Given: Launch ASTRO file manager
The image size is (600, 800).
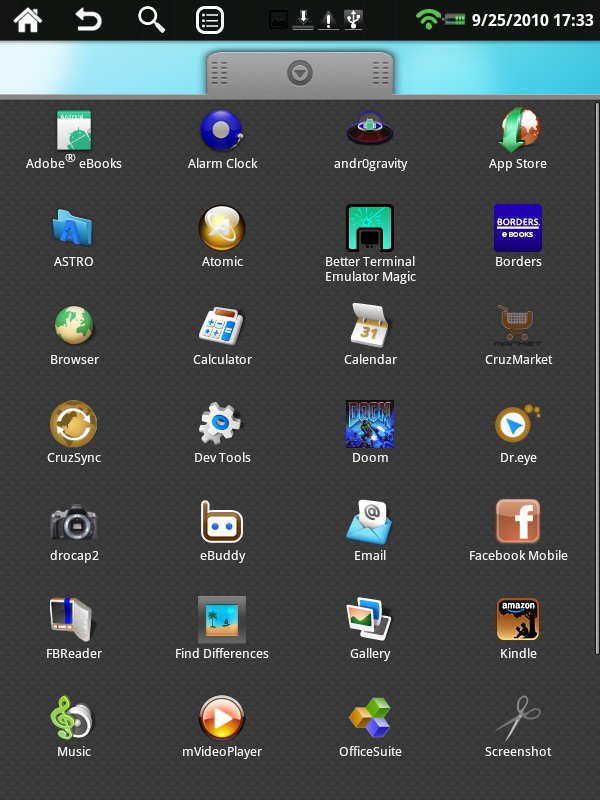Looking at the screenshot, I should (73, 227).
